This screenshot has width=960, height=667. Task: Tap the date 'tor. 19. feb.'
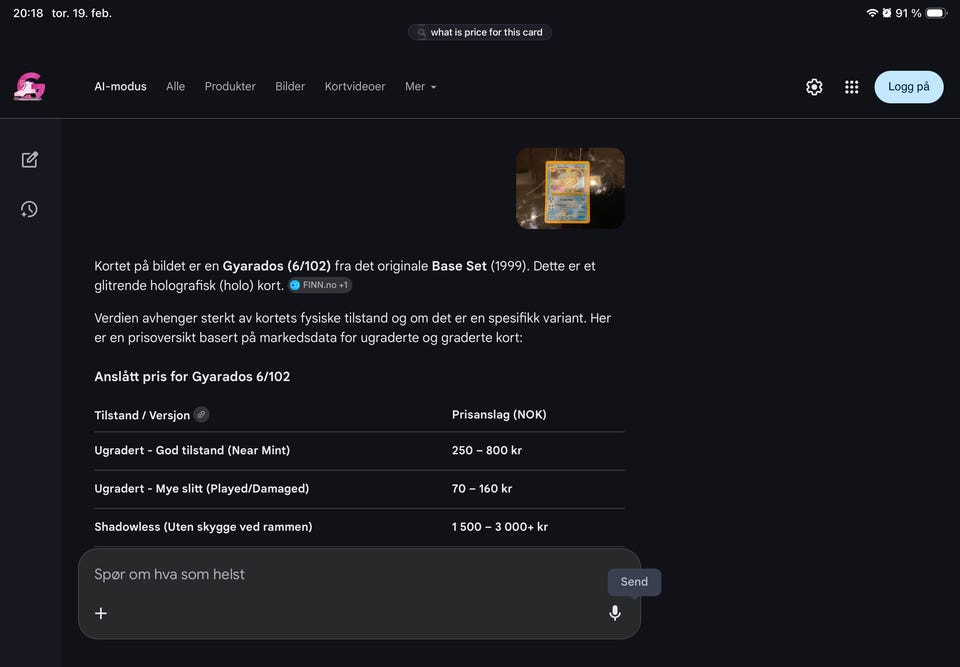pos(81,13)
